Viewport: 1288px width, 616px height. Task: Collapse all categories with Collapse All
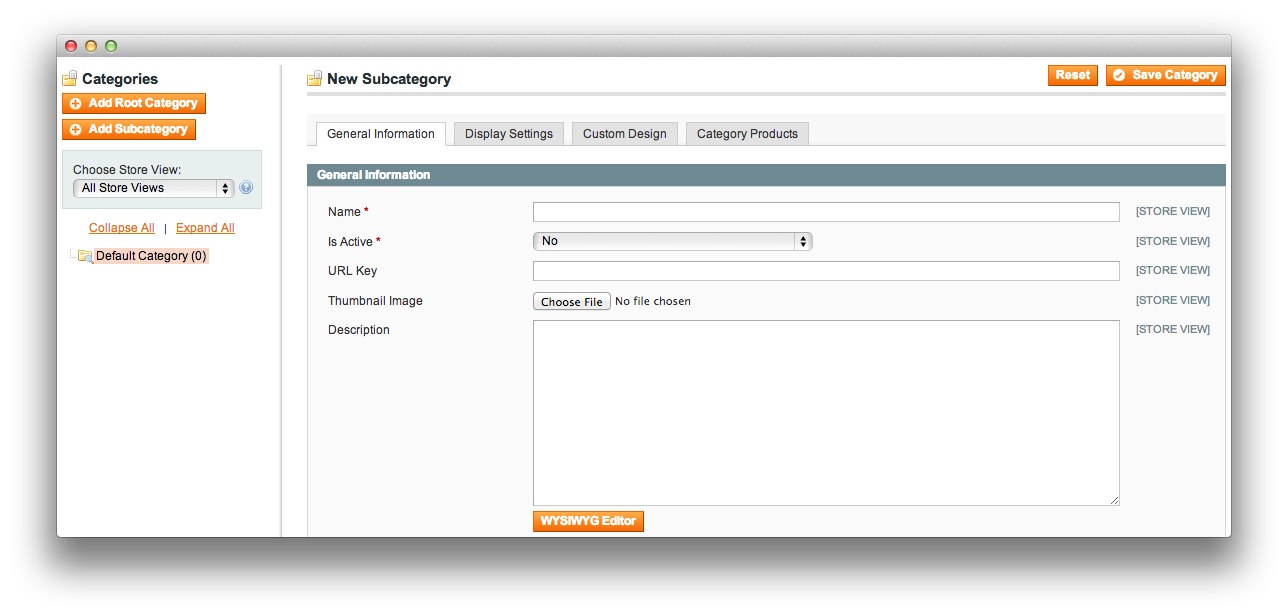point(122,228)
